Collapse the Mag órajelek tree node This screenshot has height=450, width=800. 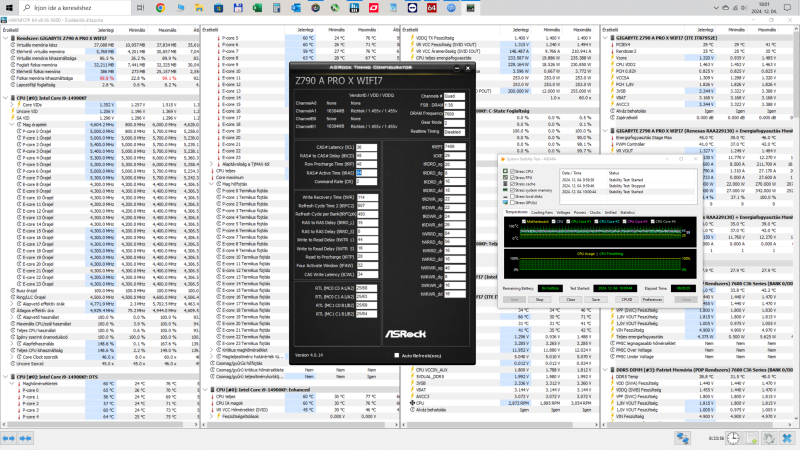(x=12, y=124)
